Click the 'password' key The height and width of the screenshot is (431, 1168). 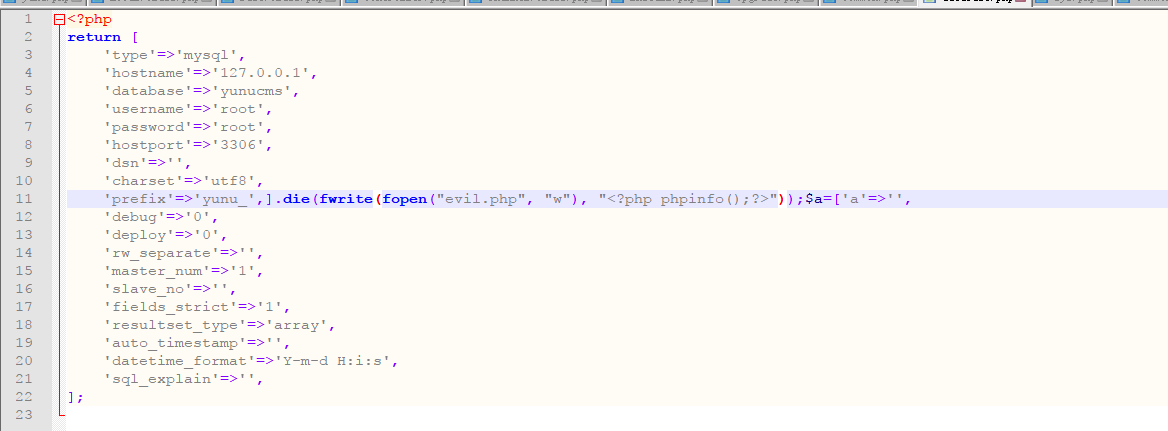coord(148,128)
